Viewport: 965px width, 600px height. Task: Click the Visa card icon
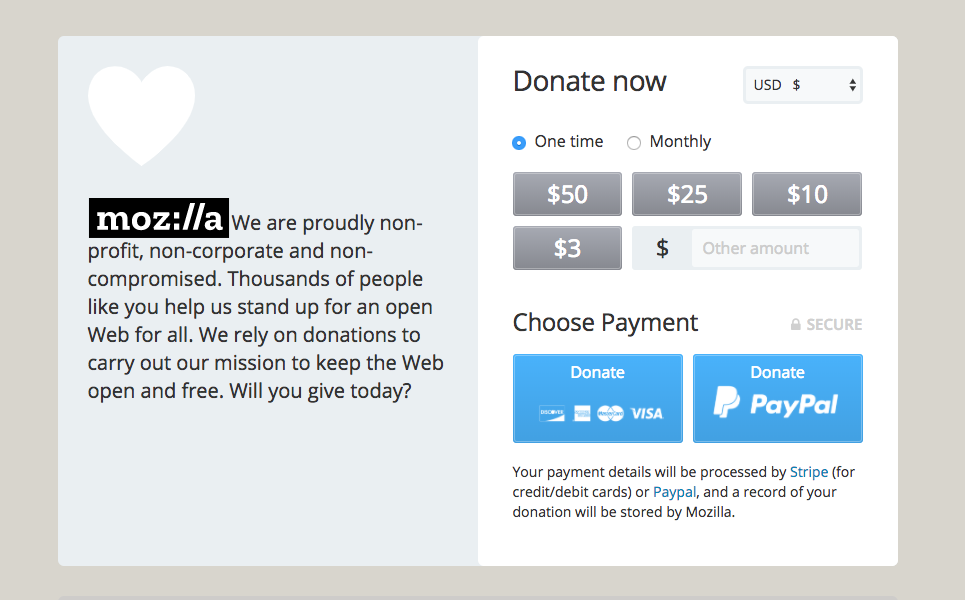click(x=647, y=413)
